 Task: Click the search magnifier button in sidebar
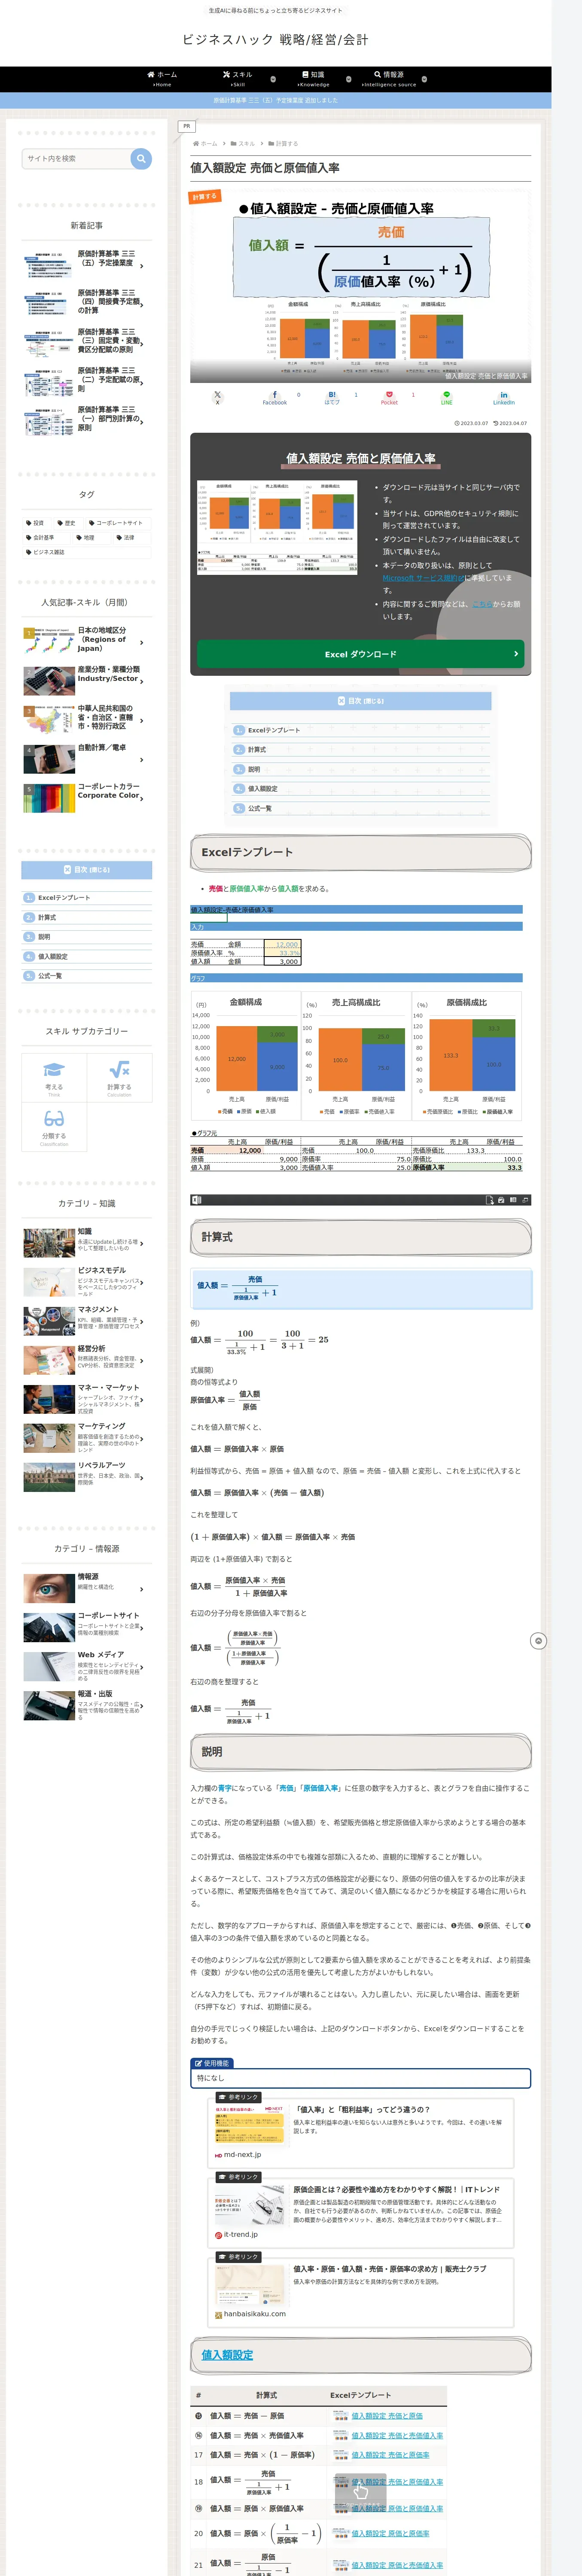coord(141,159)
